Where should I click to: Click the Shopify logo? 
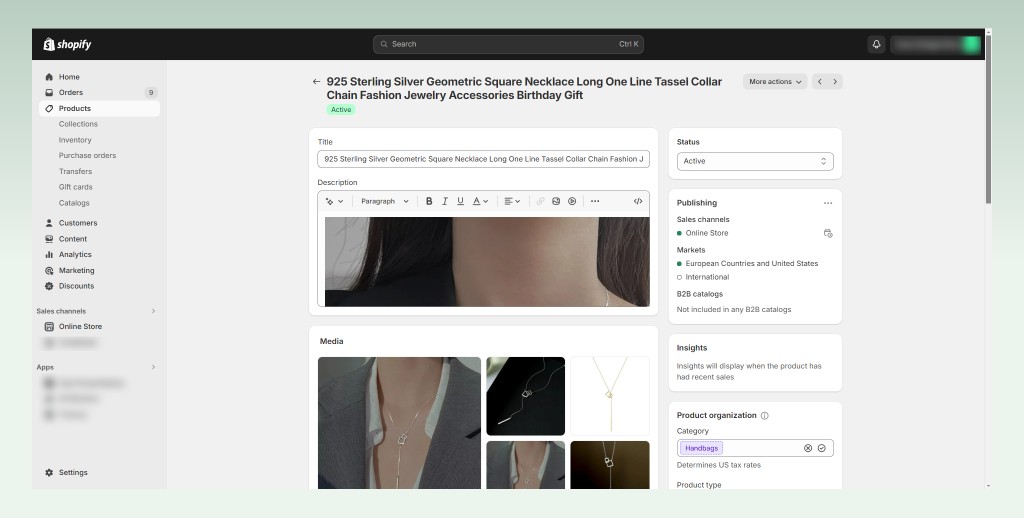[67, 44]
